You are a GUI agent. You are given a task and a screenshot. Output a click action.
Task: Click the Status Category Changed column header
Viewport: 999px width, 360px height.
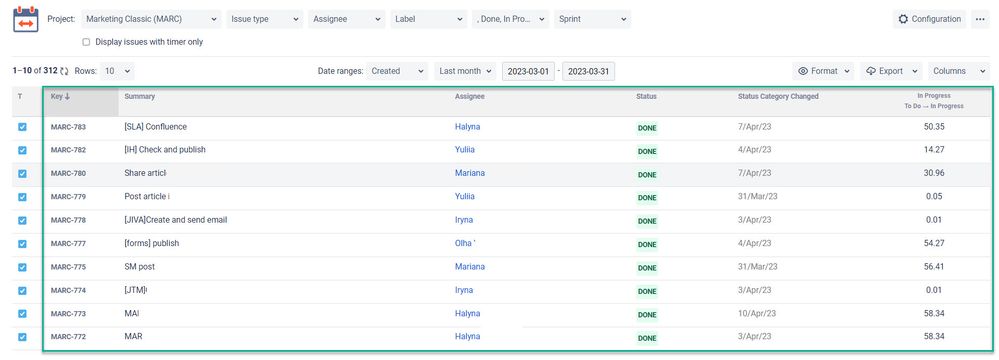[778, 97]
